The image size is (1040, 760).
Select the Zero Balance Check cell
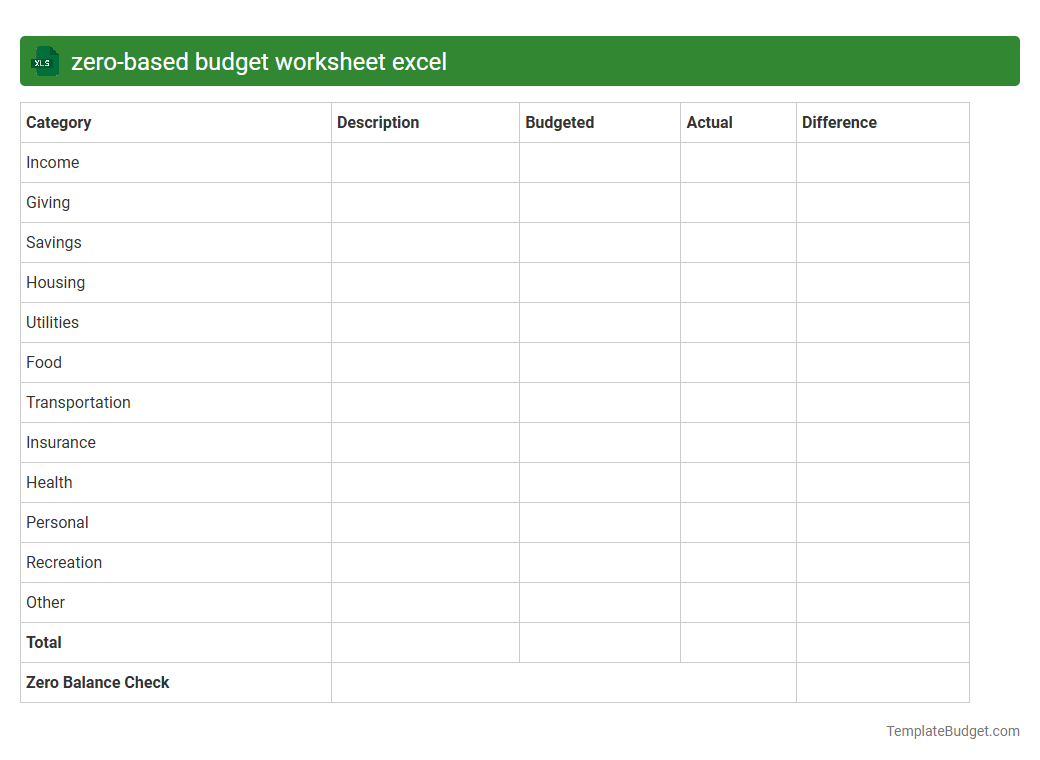click(97, 682)
